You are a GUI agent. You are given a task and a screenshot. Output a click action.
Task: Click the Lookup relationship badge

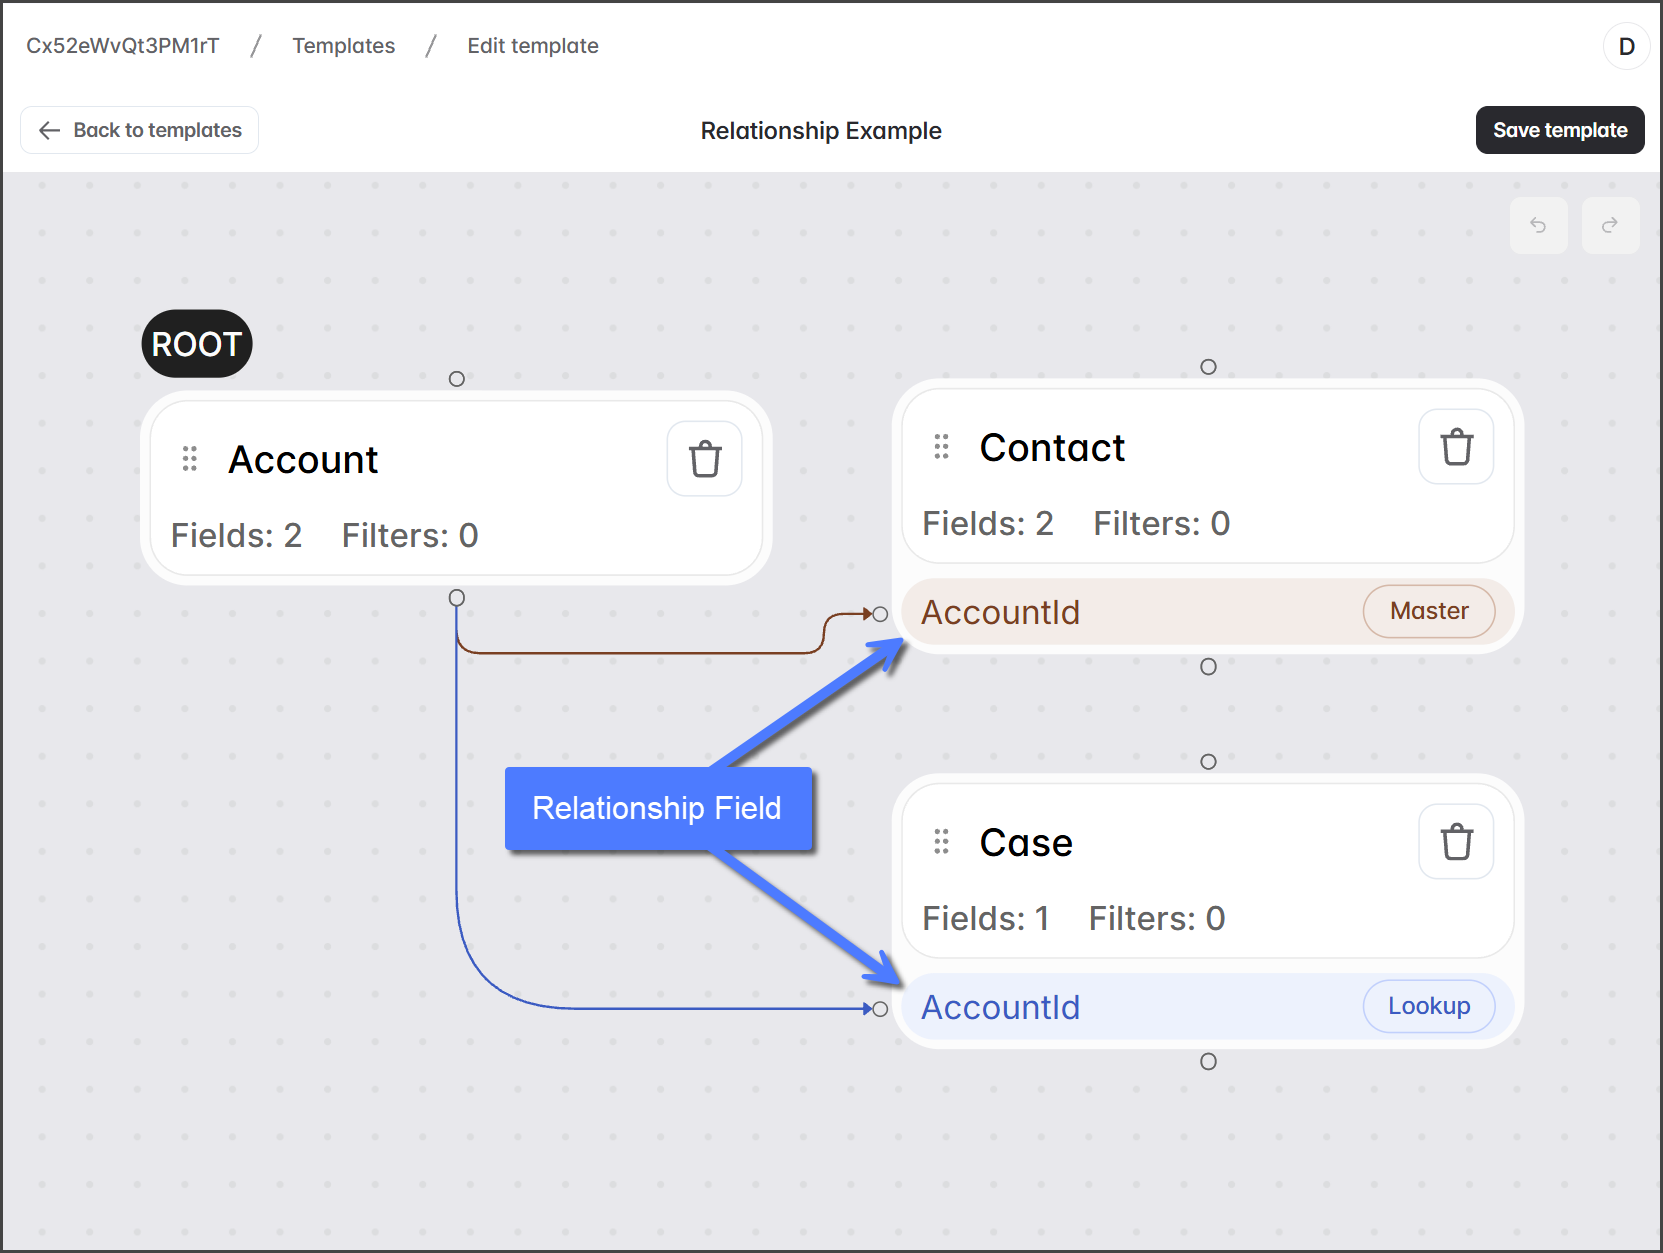coord(1428,1006)
